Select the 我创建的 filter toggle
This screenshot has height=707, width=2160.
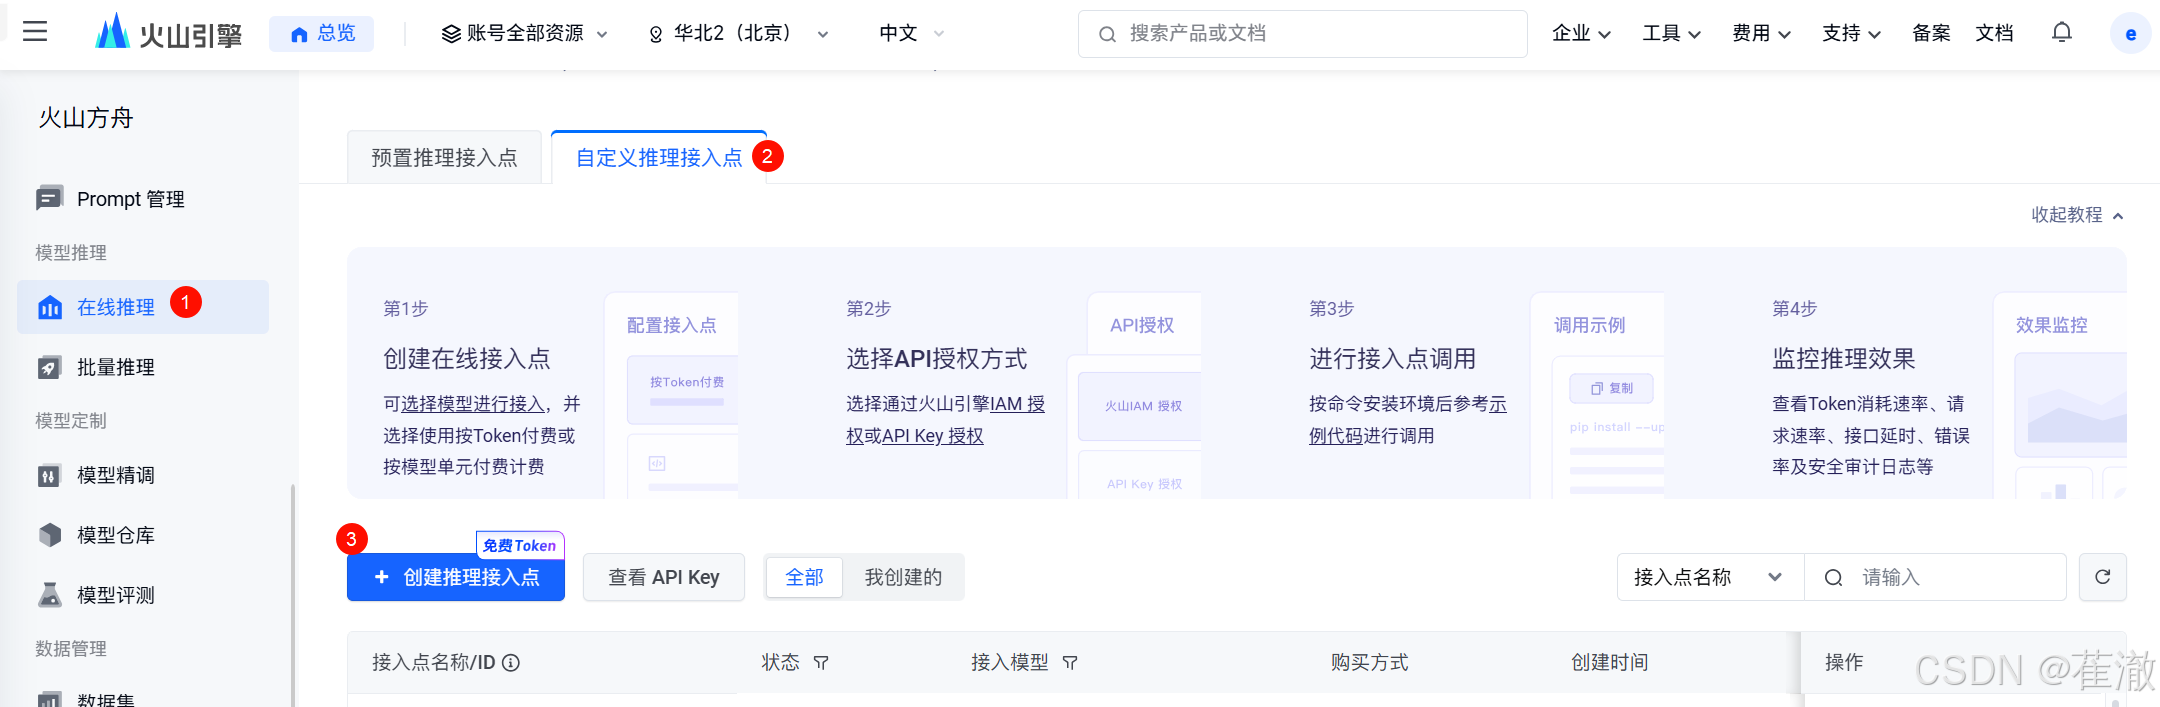tap(903, 577)
